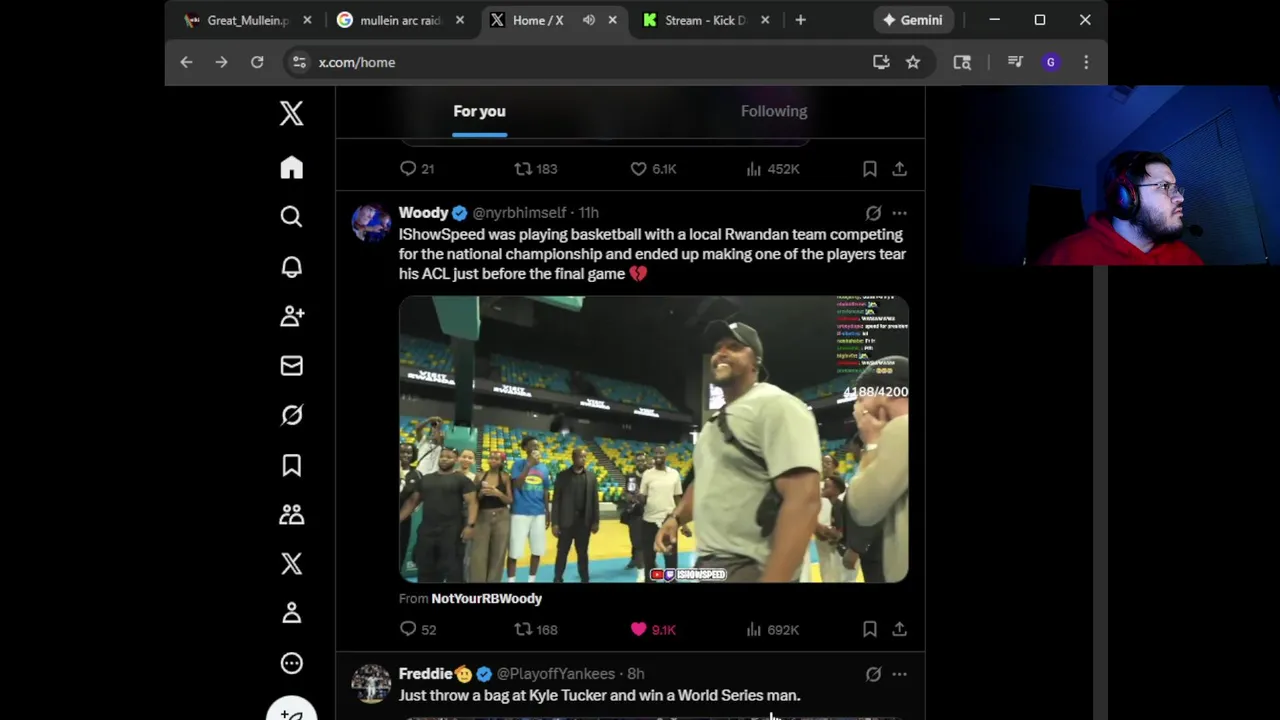Bookmark the post with 452K views
1280x720 pixels.
870,169
